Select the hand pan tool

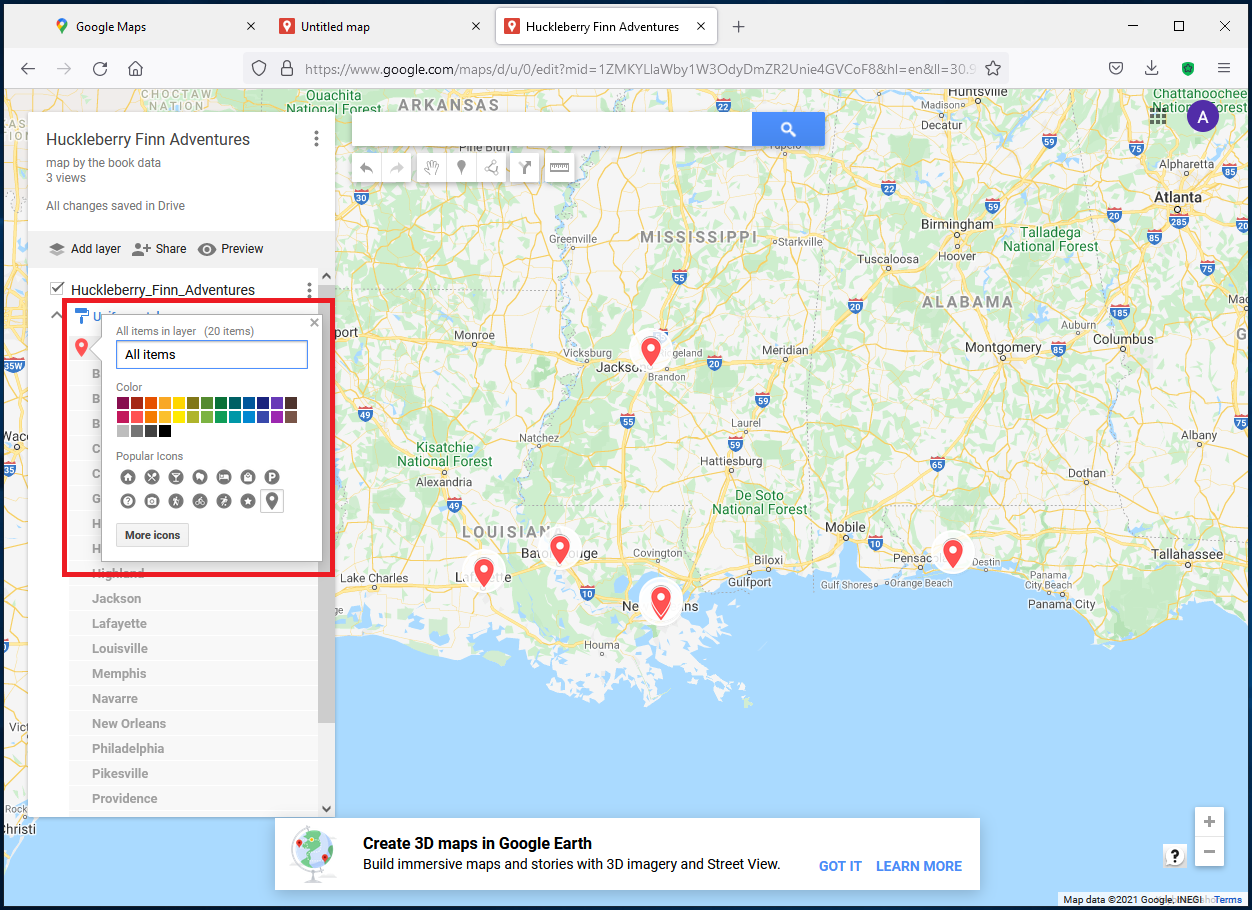[x=431, y=168]
